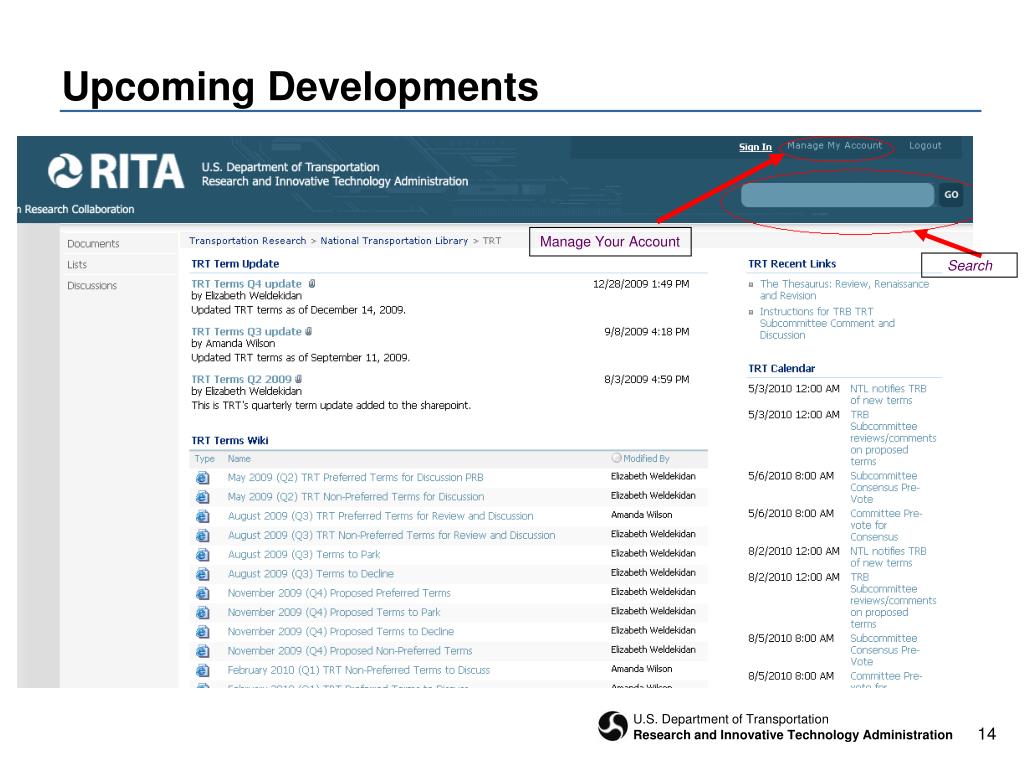
Task: Open Lists in the left navigation
Action: click(76, 264)
